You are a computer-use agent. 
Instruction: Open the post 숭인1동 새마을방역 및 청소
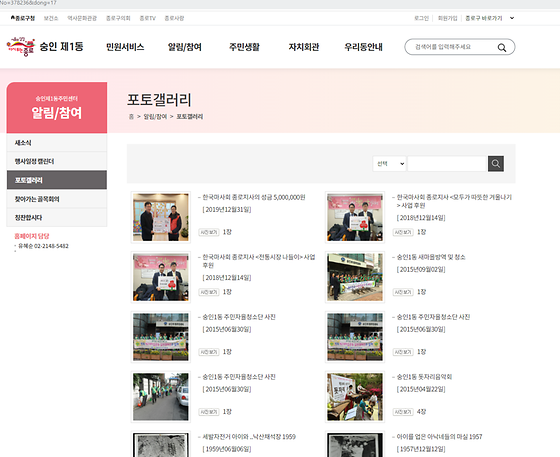point(431,257)
